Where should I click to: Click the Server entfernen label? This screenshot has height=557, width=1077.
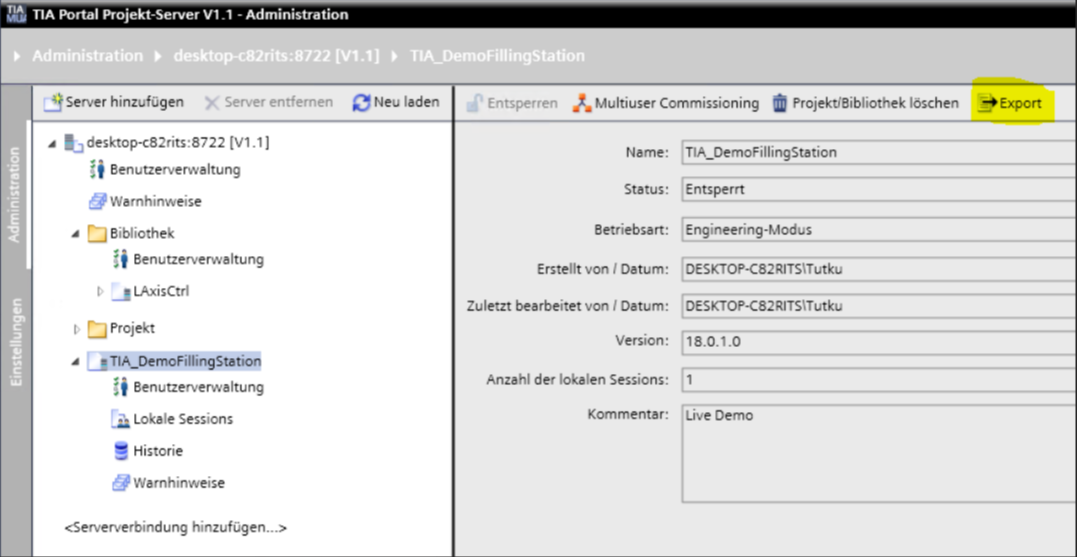(x=279, y=103)
